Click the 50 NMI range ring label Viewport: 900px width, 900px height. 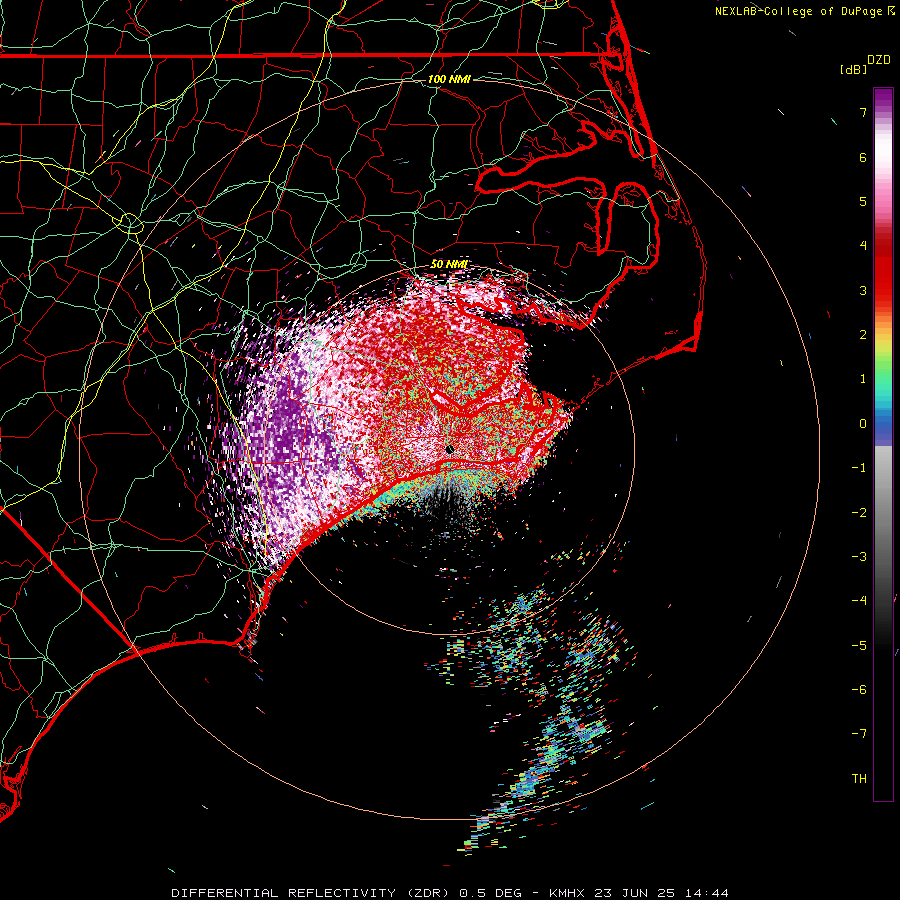tap(449, 264)
